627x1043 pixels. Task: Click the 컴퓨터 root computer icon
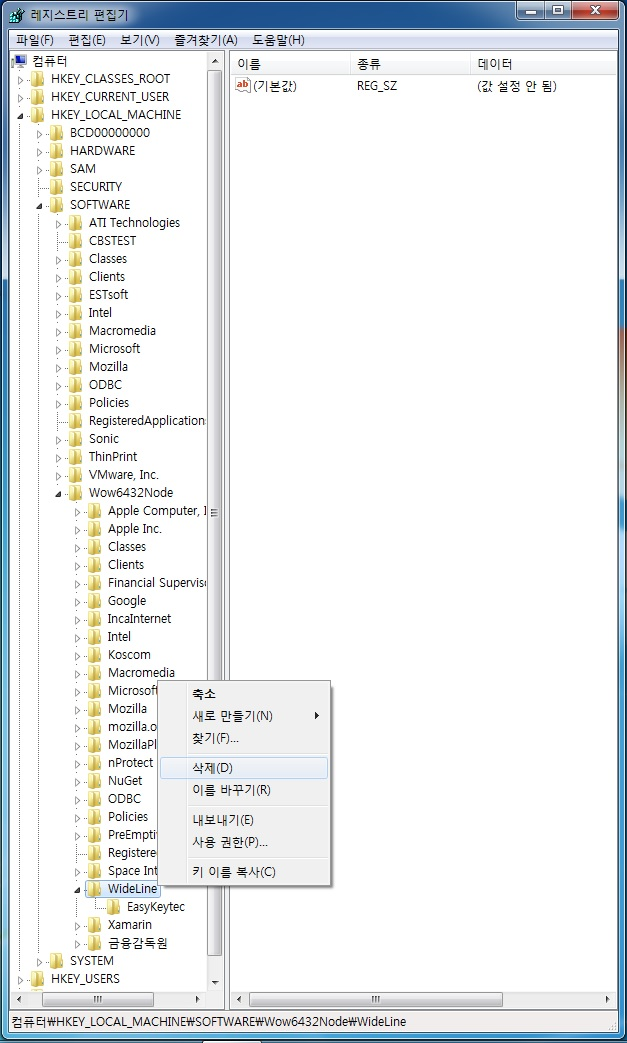coord(19,61)
